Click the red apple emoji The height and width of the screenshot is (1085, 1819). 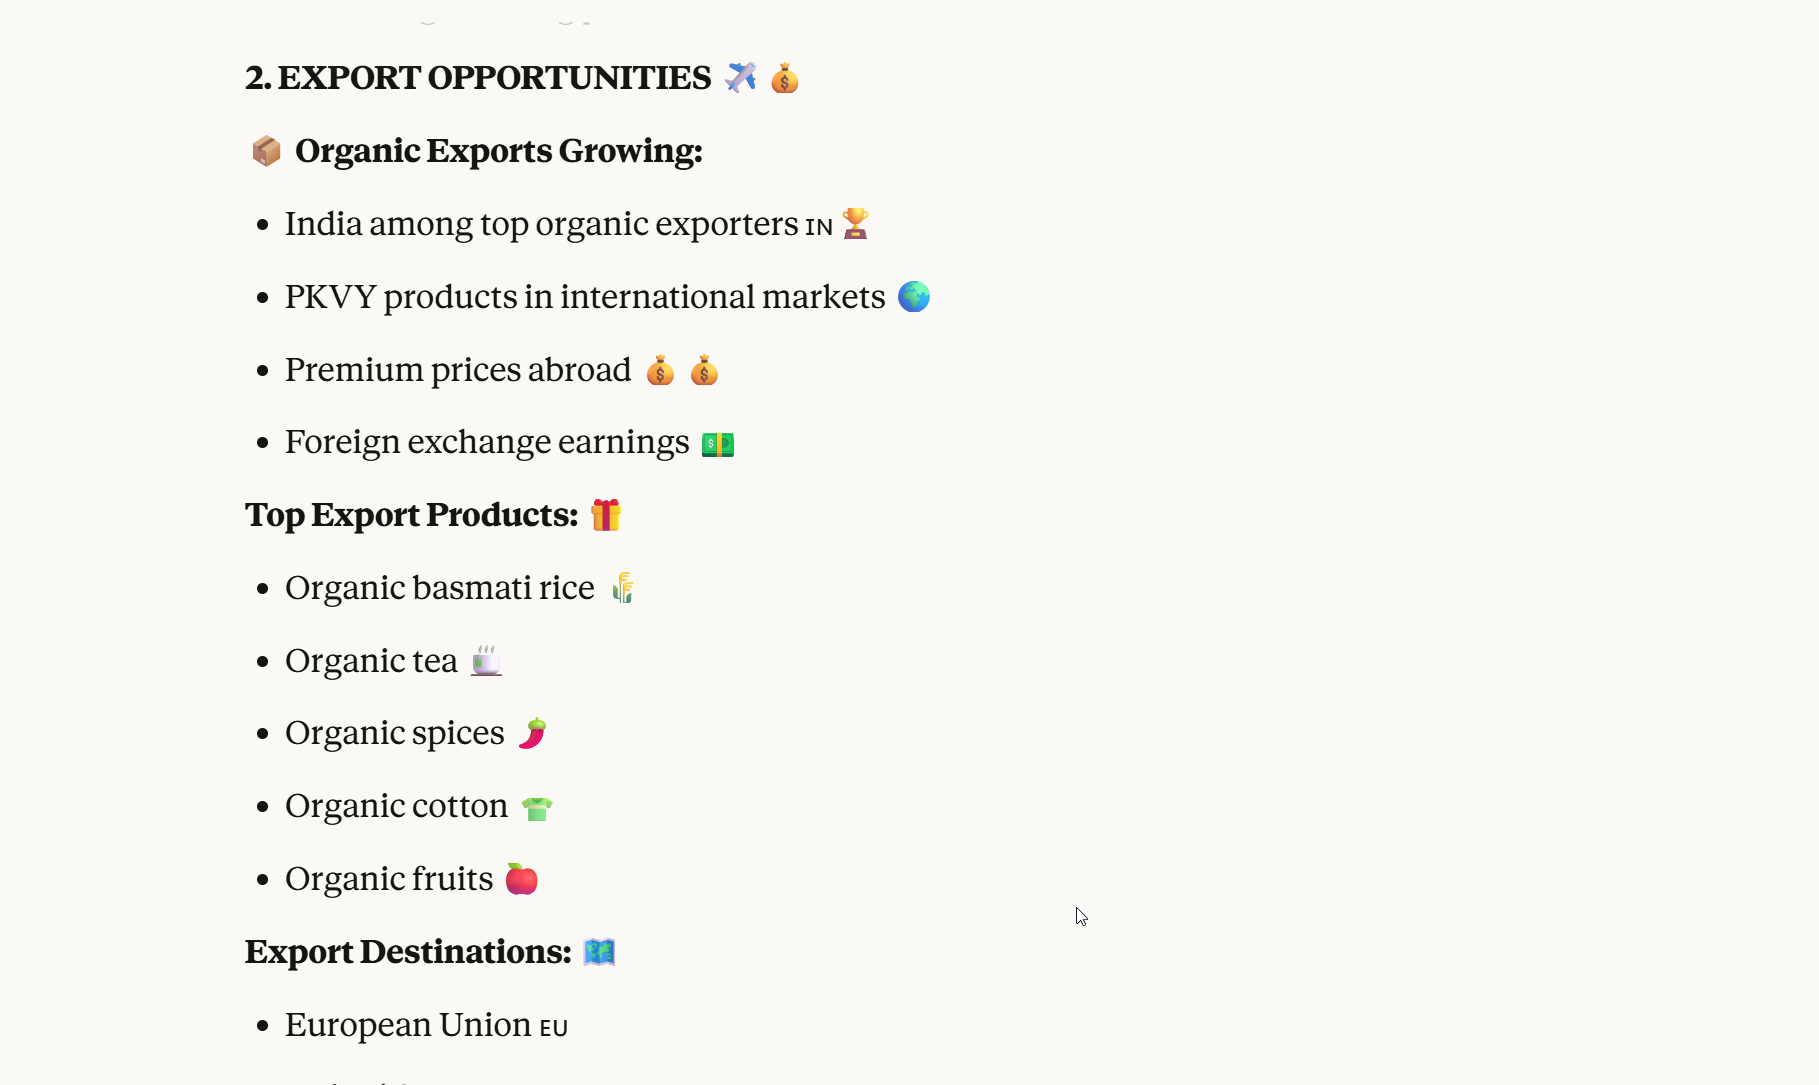521,880
